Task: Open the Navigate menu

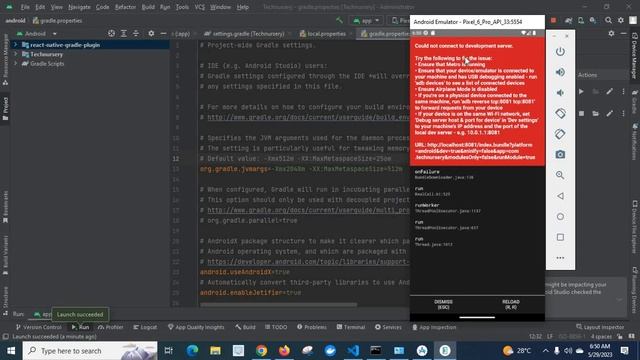Action: (x=79, y=7)
